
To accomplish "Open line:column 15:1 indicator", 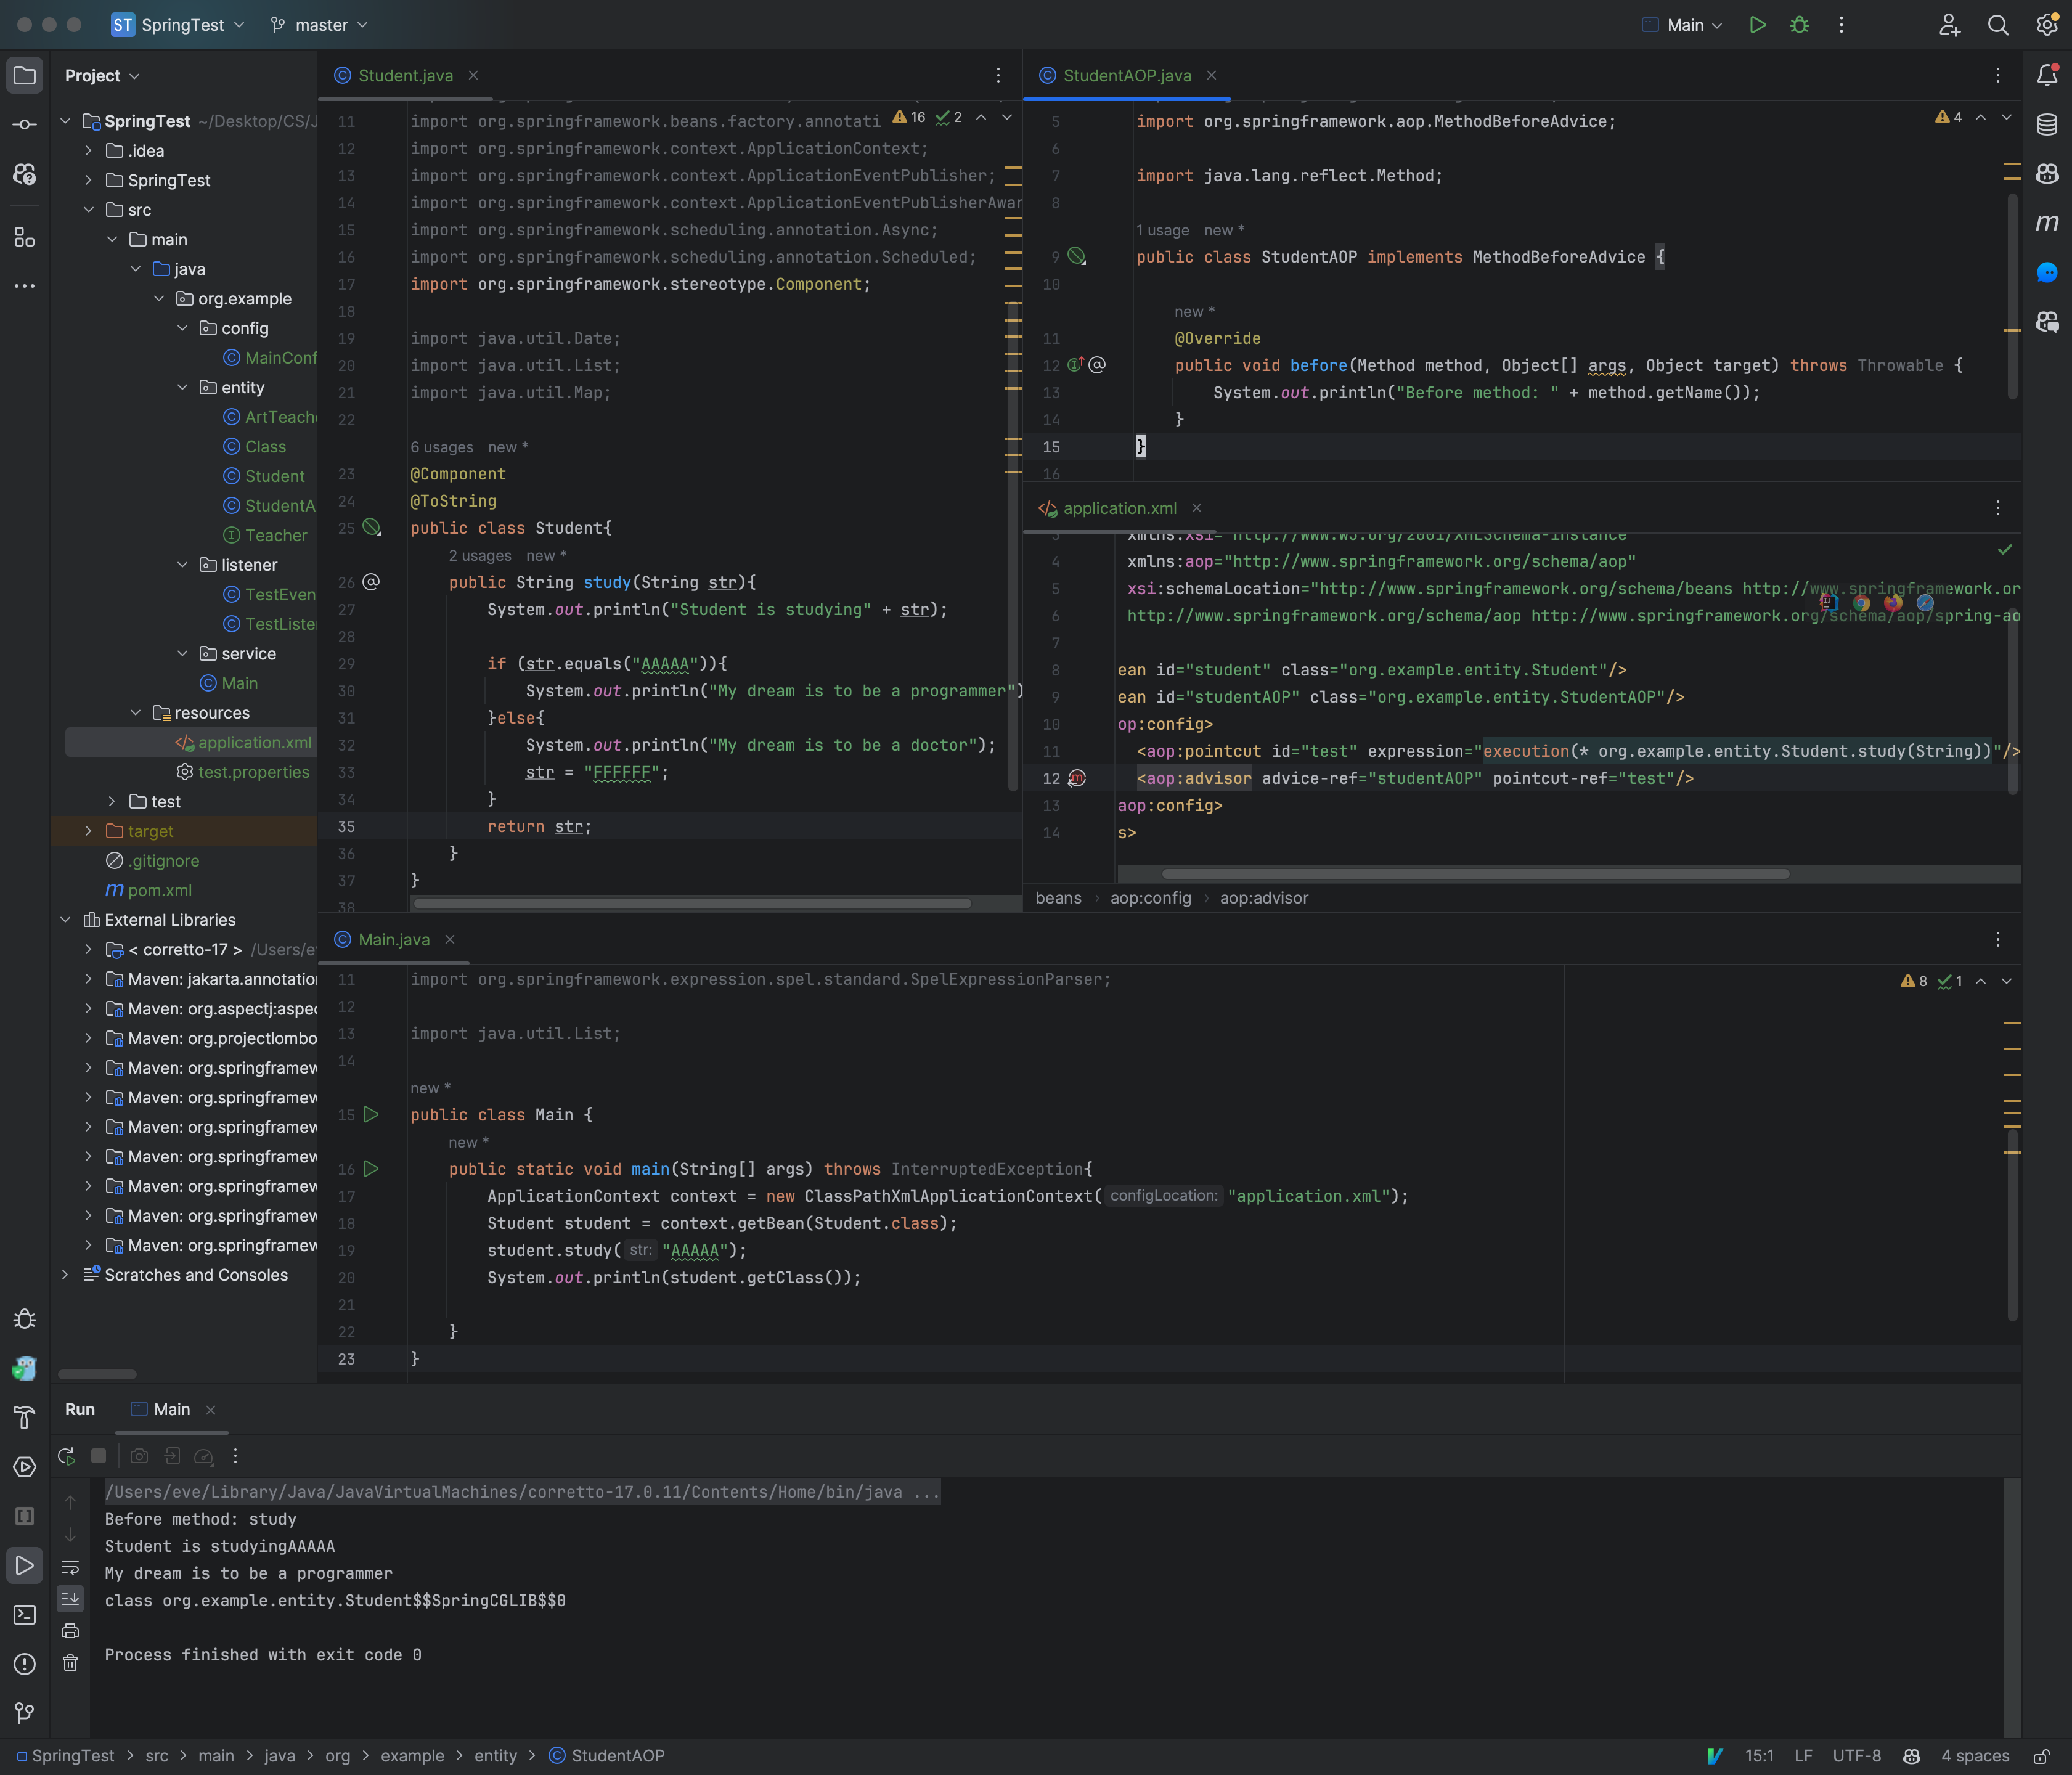I will point(1759,1756).
